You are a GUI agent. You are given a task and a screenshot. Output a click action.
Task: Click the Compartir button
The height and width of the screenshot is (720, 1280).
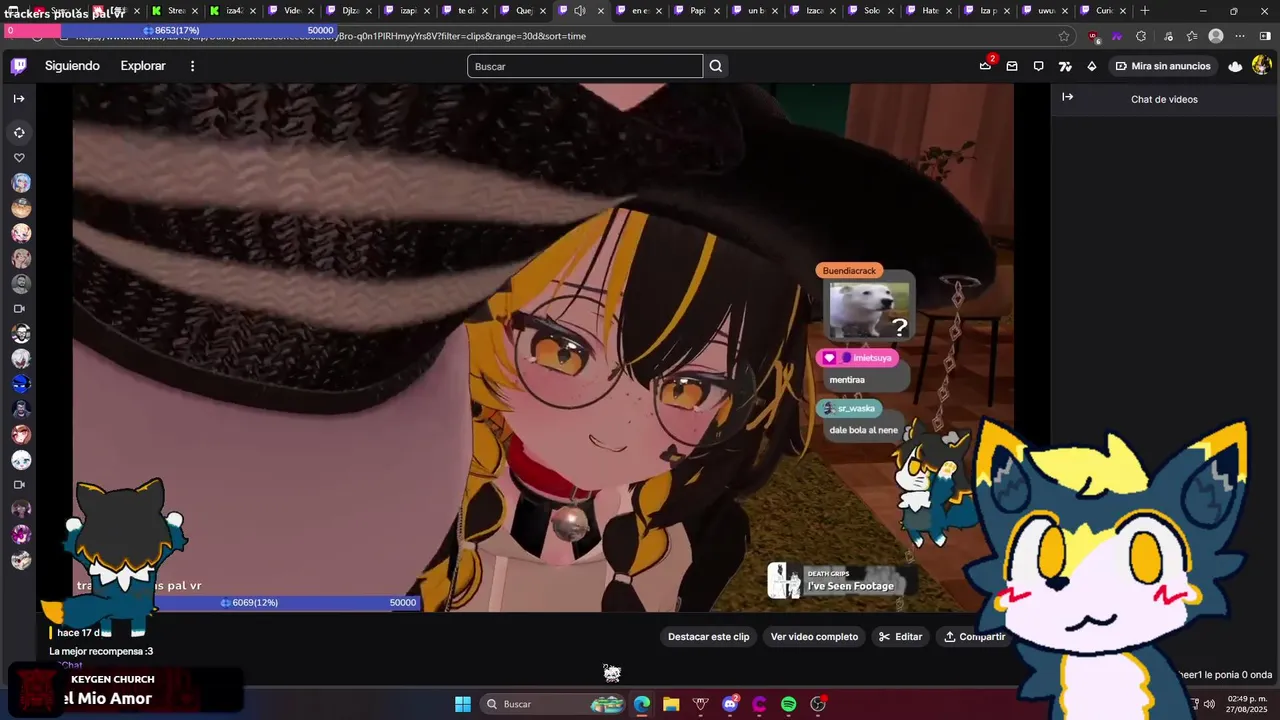pos(974,637)
